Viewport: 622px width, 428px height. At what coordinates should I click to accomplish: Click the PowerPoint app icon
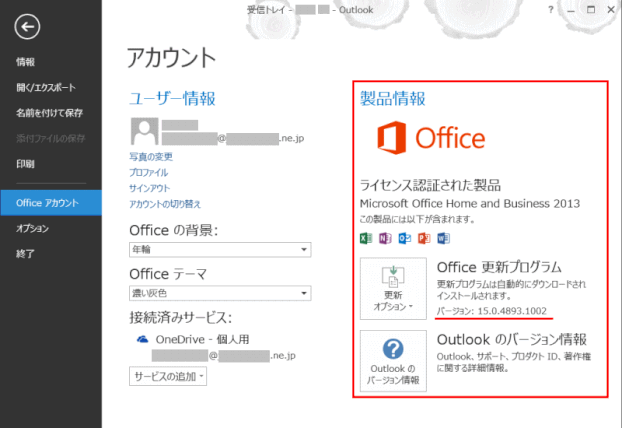click(424, 238)
